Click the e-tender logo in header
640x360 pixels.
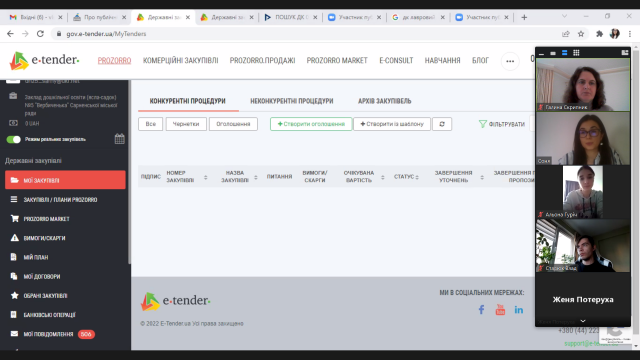(x=44, y=60)
